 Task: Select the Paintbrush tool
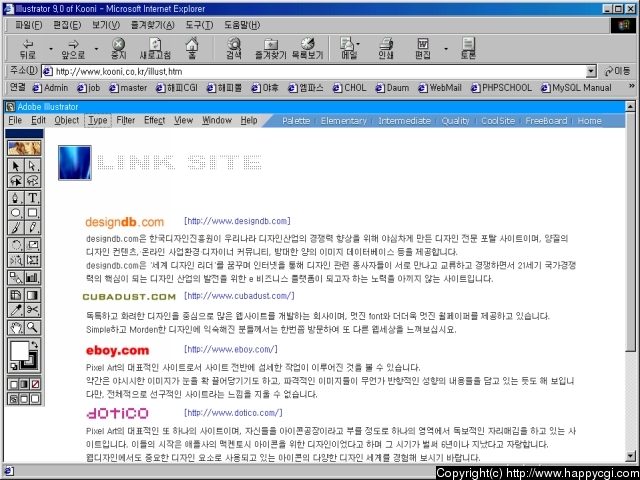pyautogui.click(x=16, y=227)
